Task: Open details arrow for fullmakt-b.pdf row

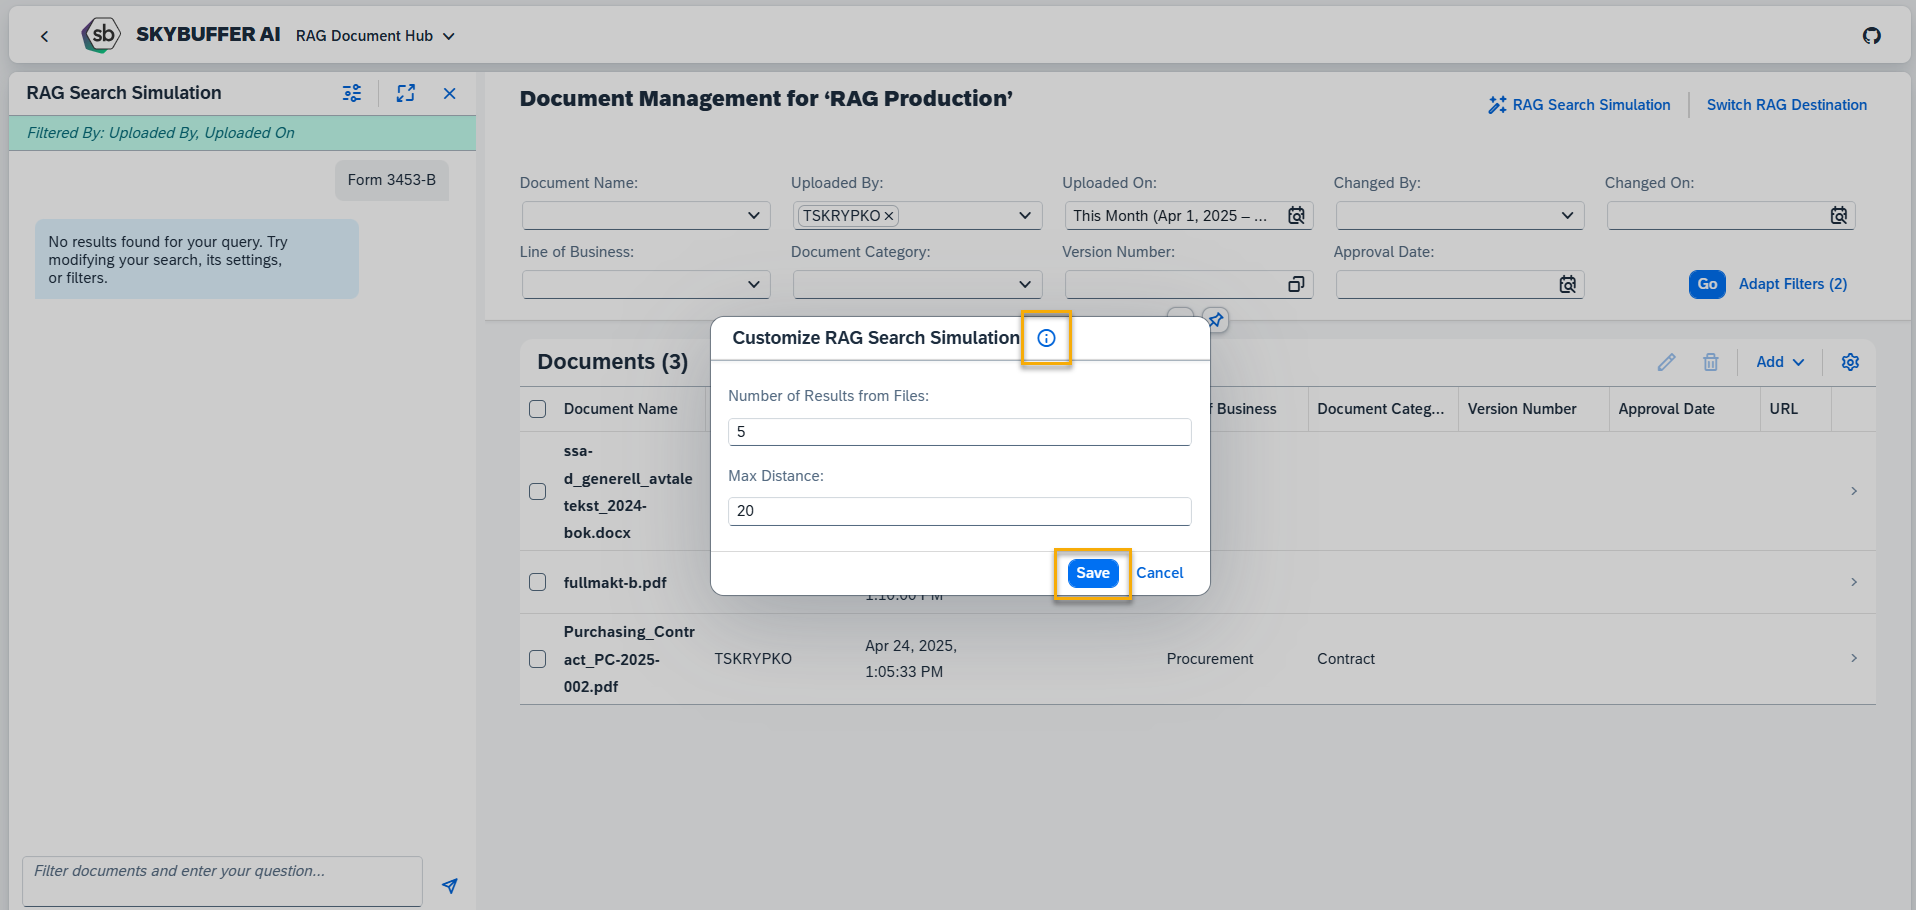Action: tap(1853, 582)
